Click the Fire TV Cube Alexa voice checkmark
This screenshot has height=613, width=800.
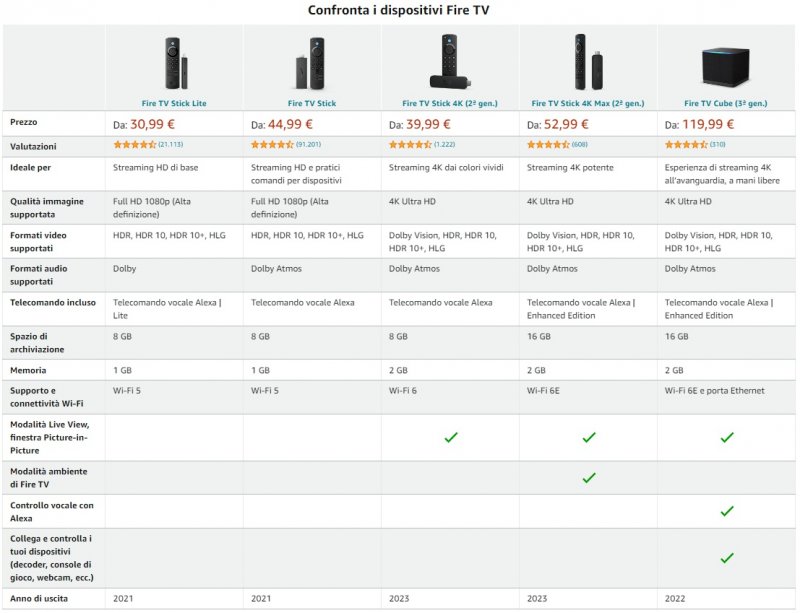[x=727, y=511]
